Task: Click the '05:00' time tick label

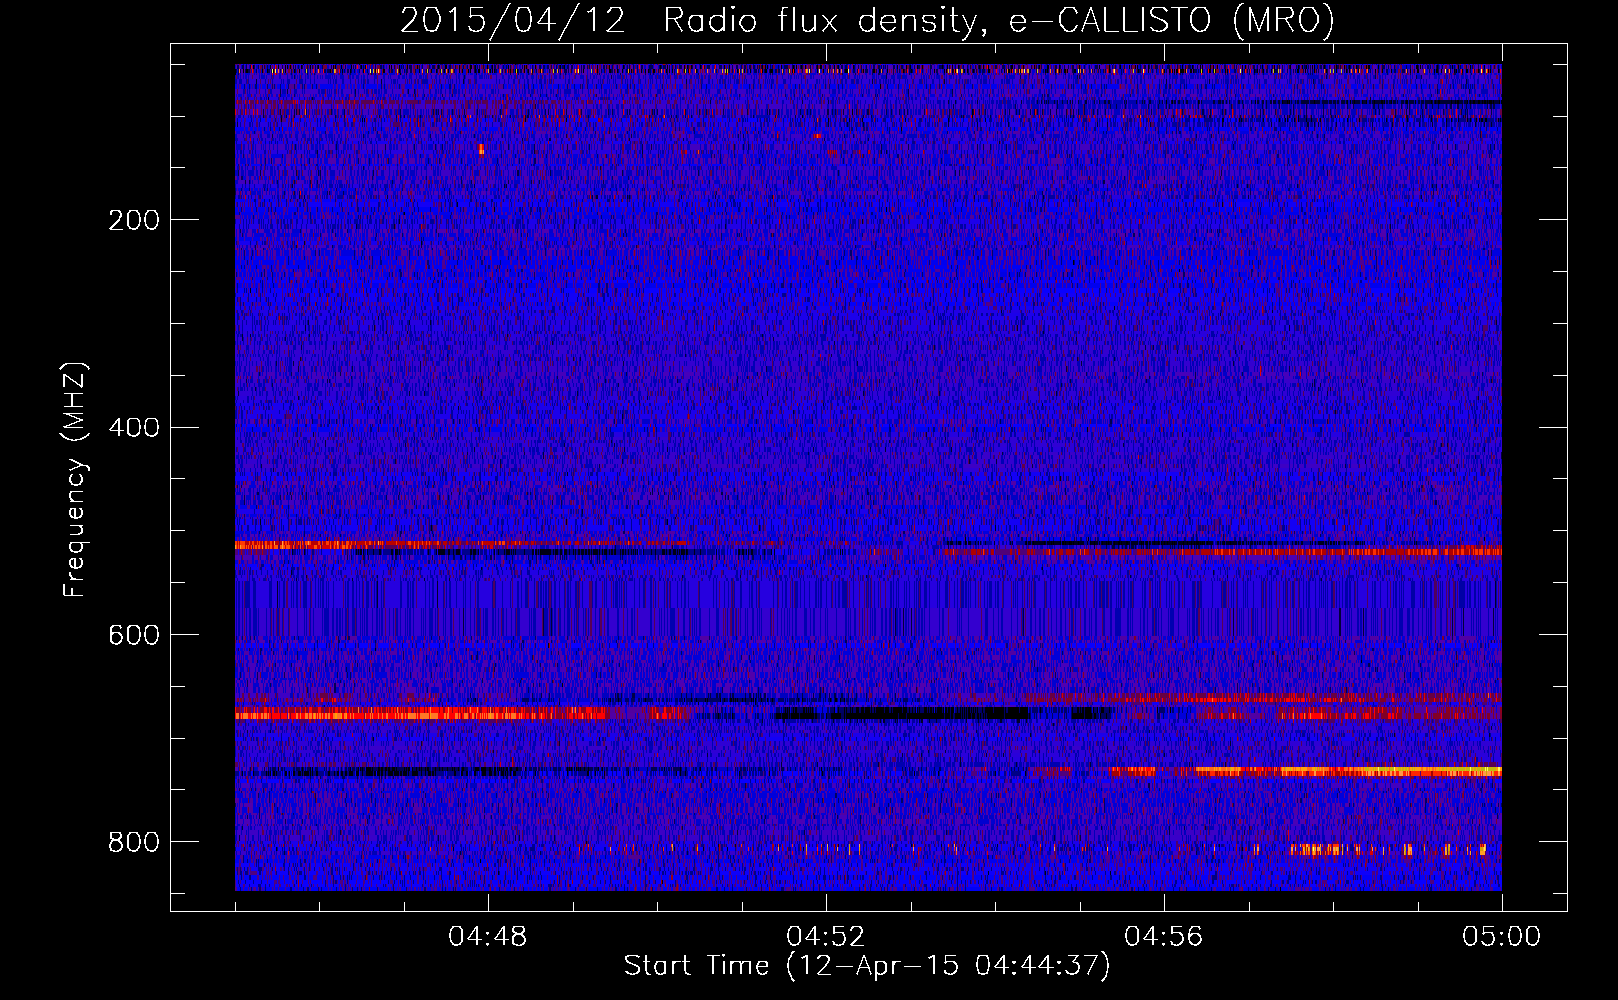Action: [x=1502, y=937]
